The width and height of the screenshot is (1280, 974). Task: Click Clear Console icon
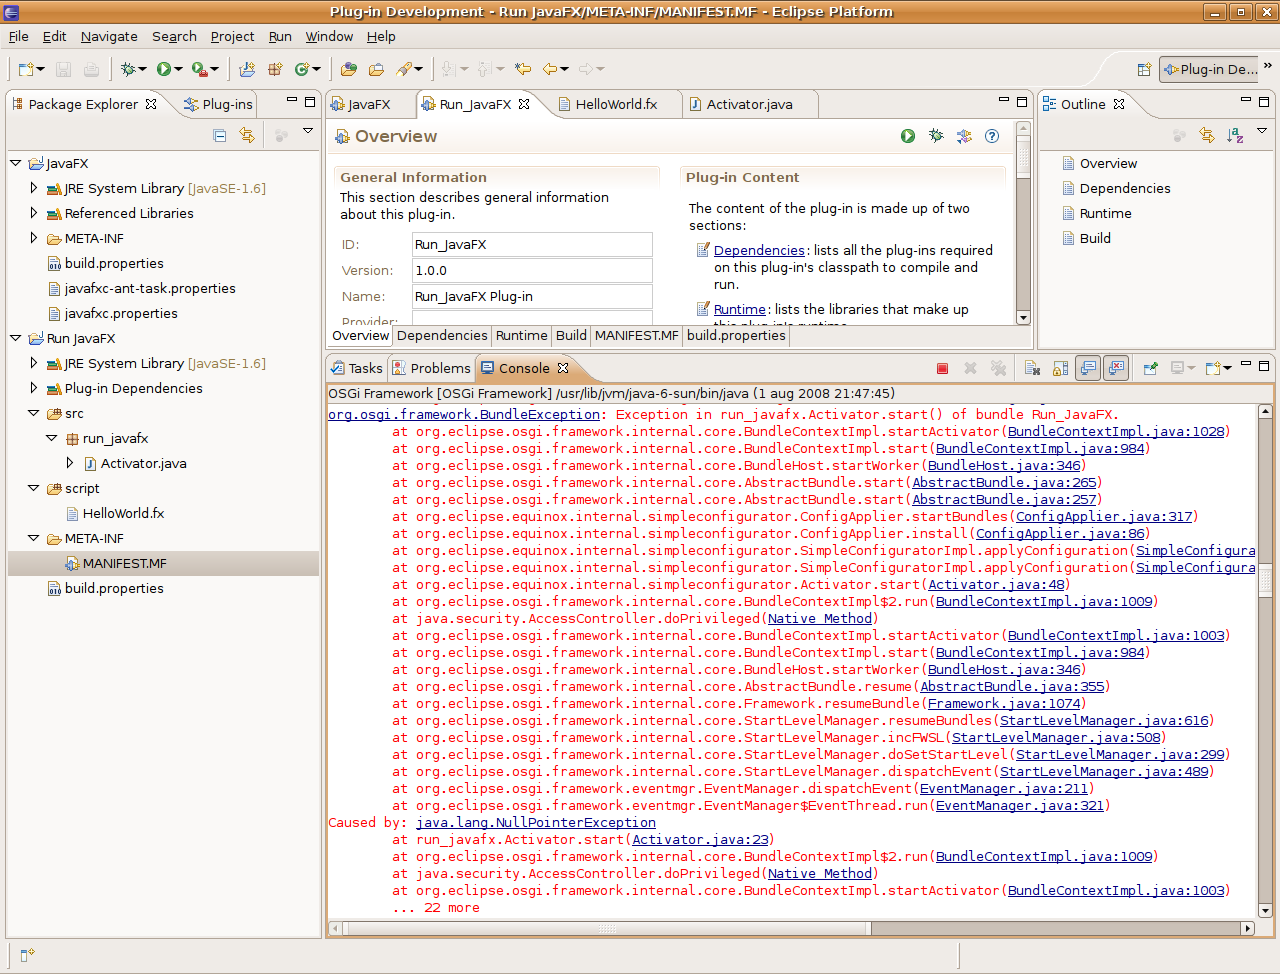click(x=1032, y=368)
